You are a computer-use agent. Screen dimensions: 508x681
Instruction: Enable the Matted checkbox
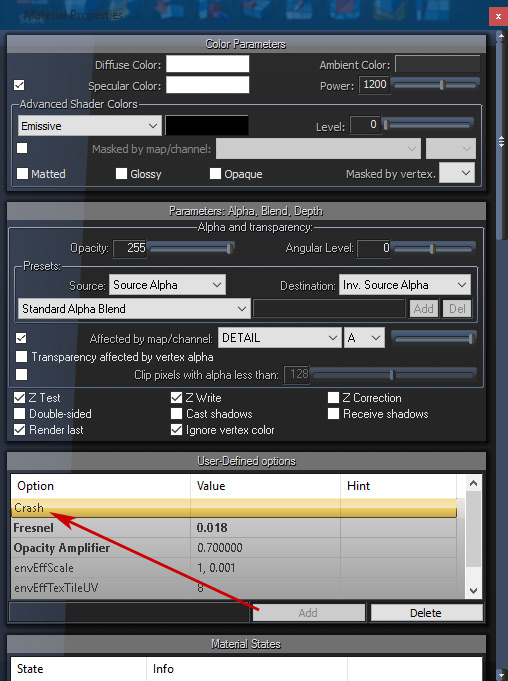[22, 174]
